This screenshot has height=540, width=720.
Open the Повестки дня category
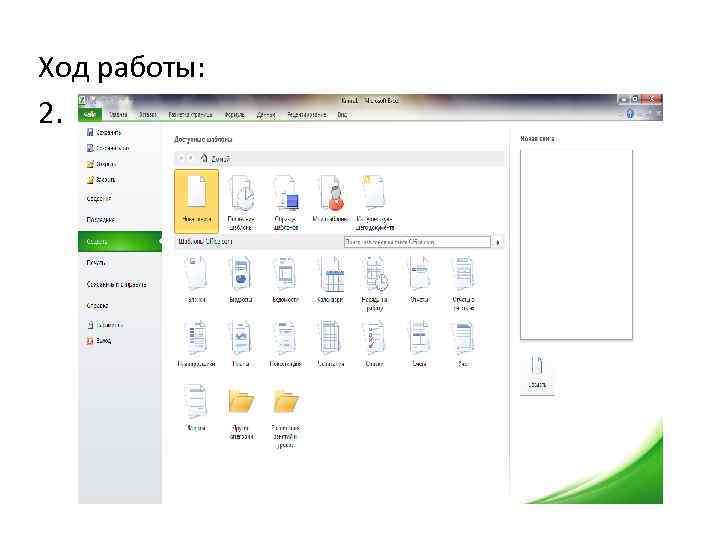point(286,343)
